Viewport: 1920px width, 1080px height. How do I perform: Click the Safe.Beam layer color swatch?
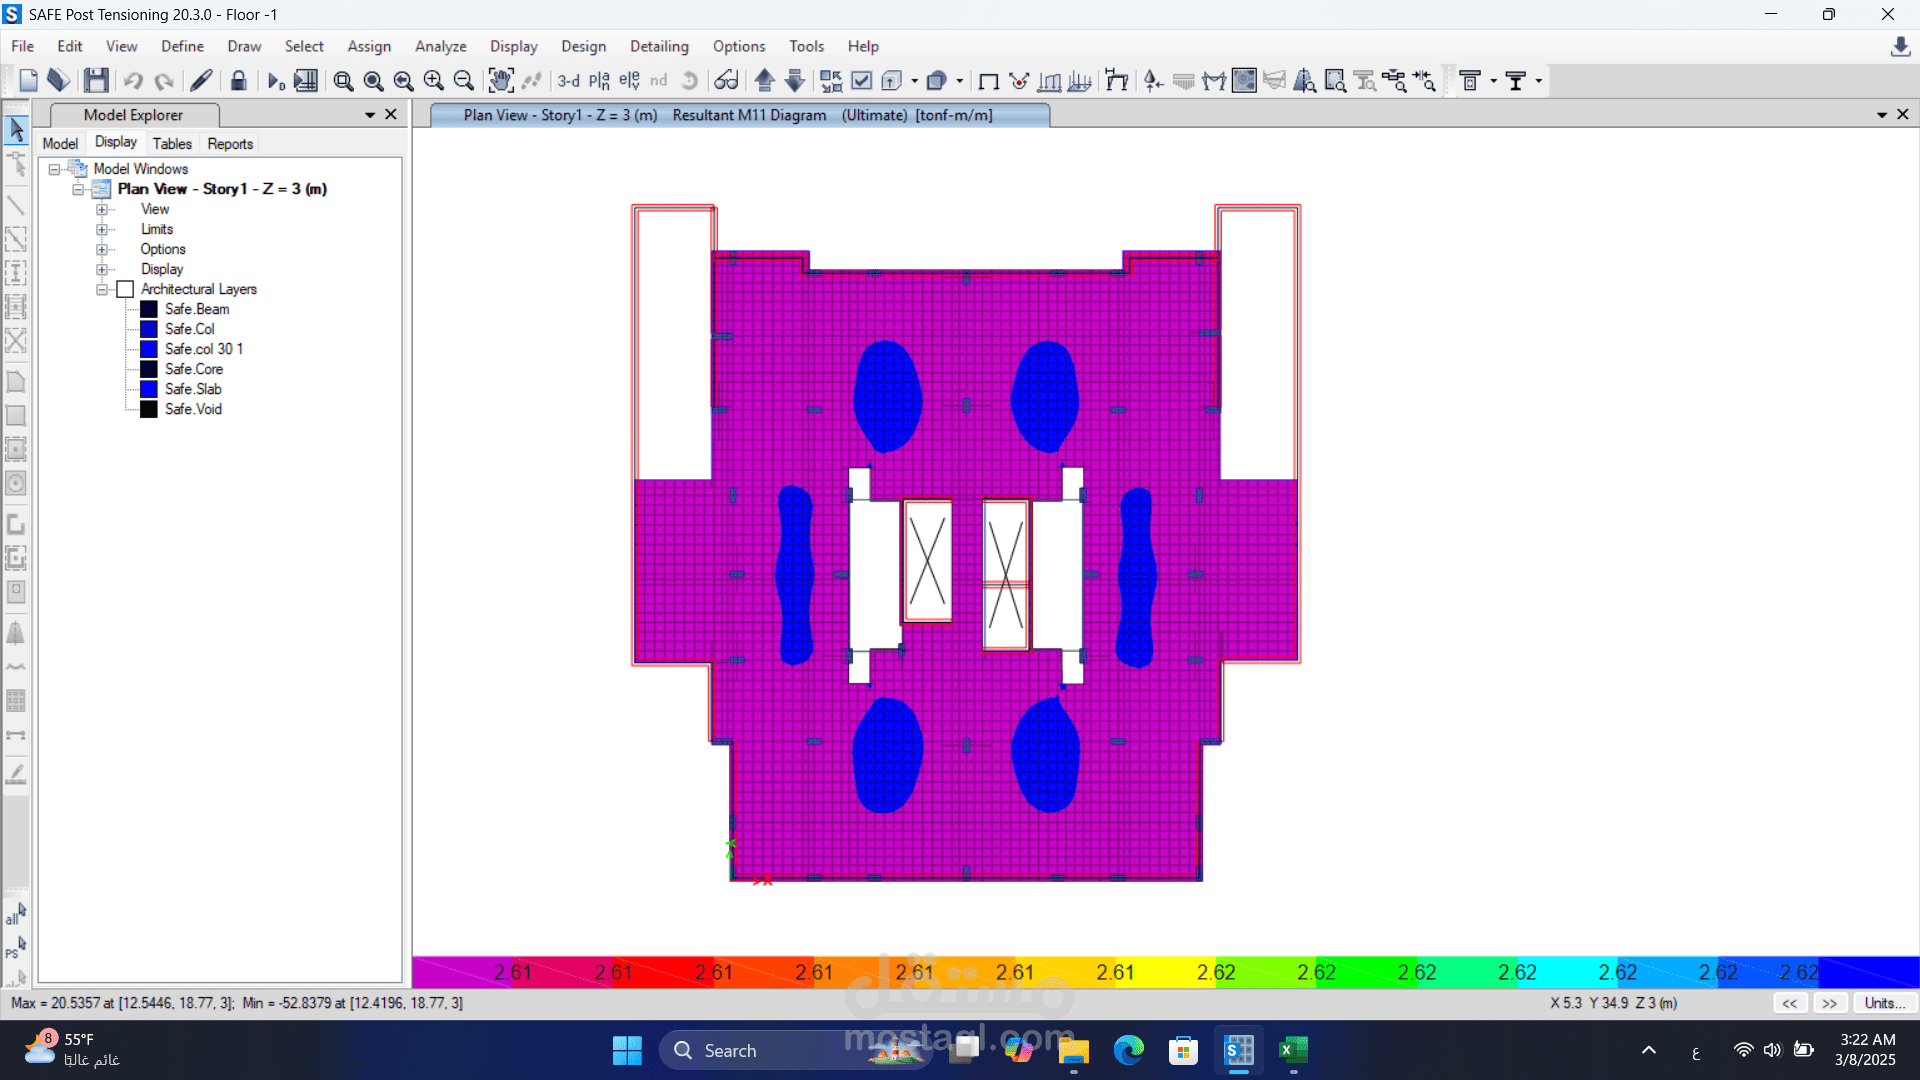tap(149, 309)
